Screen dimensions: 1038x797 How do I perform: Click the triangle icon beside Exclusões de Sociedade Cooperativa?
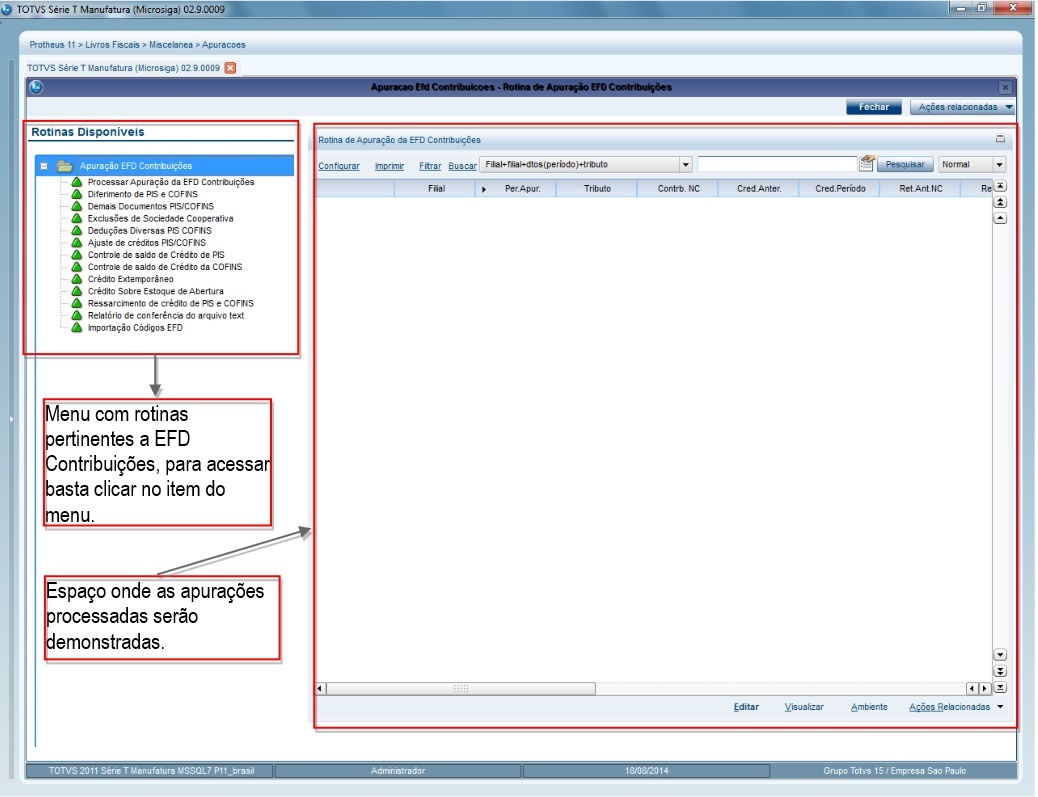[x=77, y=218]
